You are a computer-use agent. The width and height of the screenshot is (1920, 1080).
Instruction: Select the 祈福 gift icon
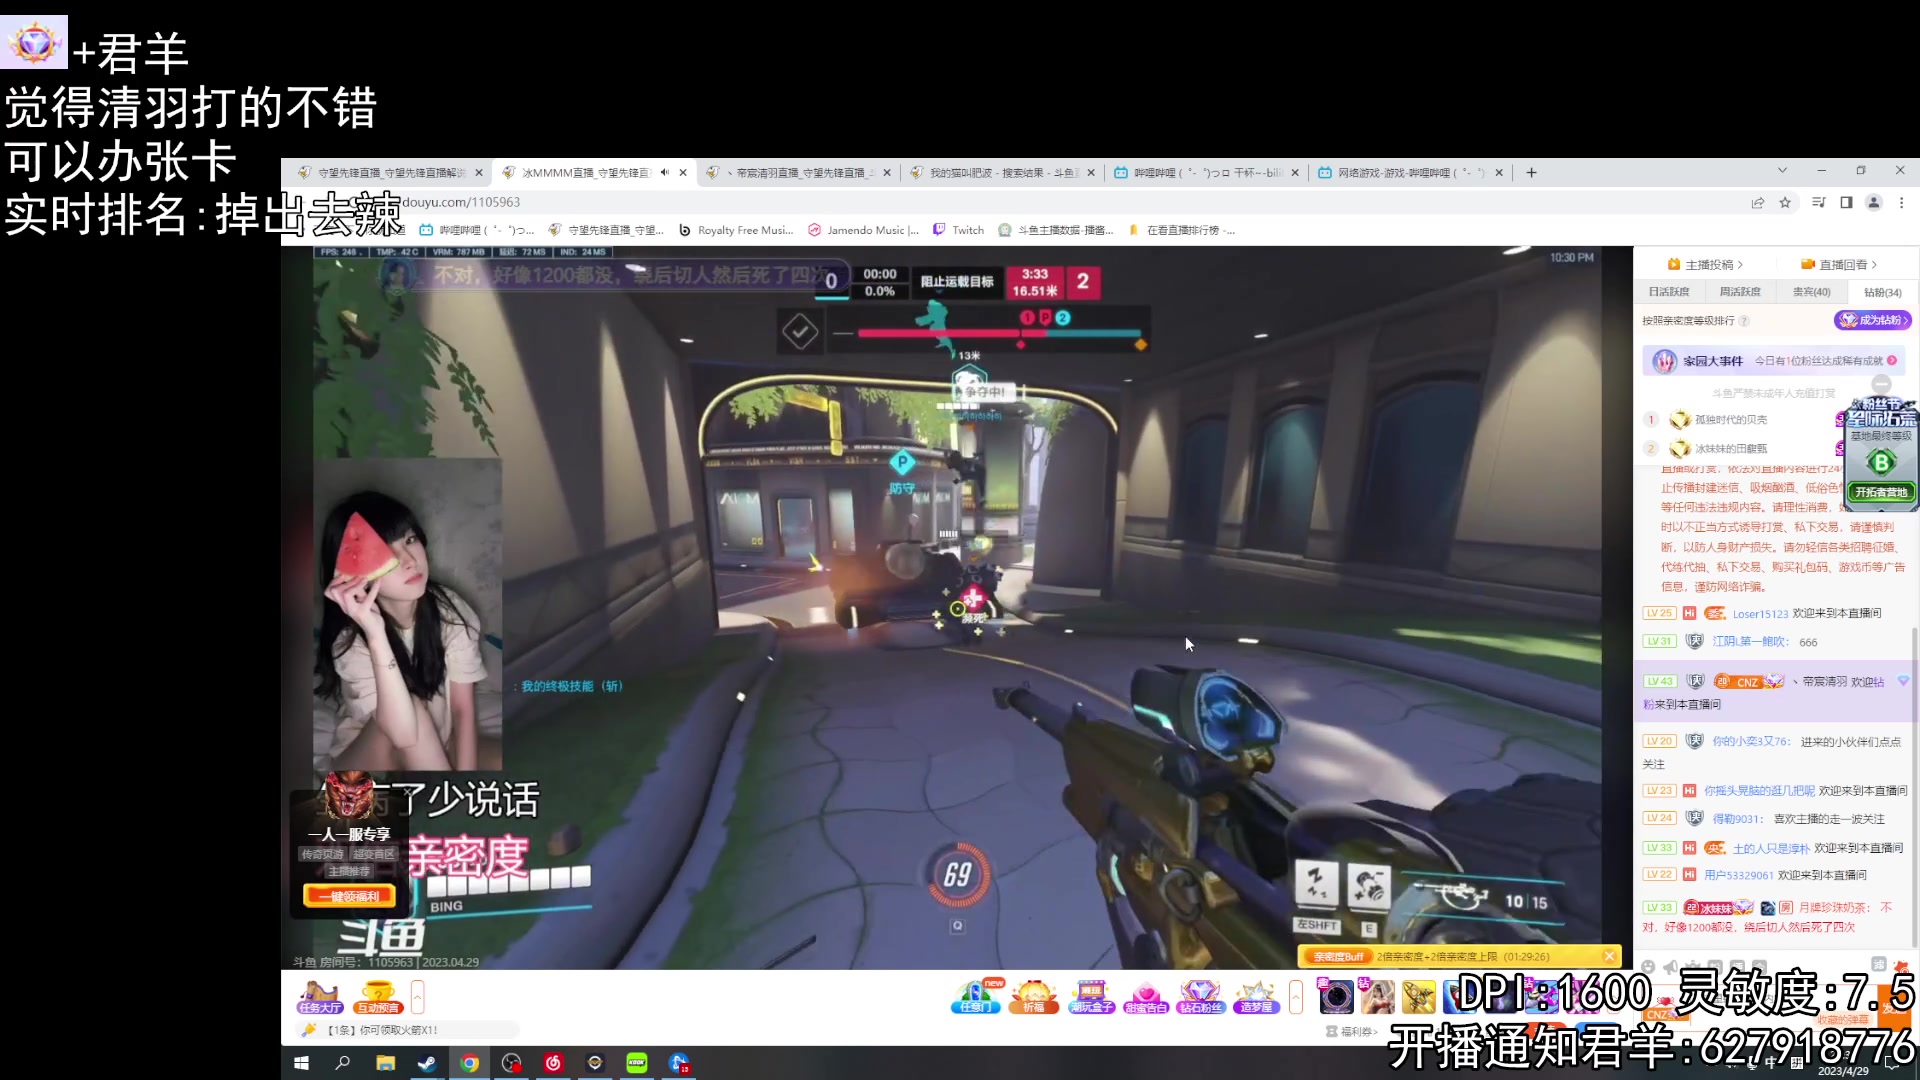click(1034, 996)
